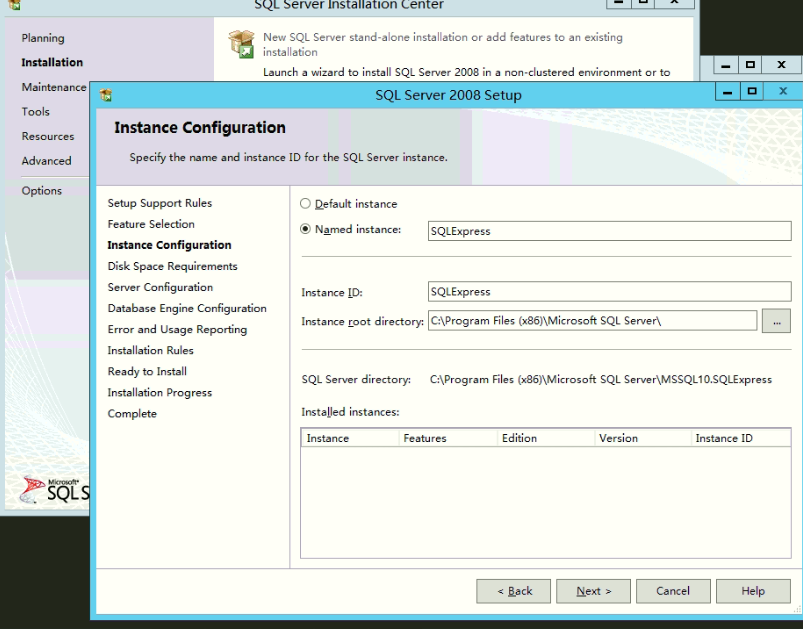Viewport: 803px width, 629px height.
Task: Click the Installation Rules step
Action: click(151, 350)
